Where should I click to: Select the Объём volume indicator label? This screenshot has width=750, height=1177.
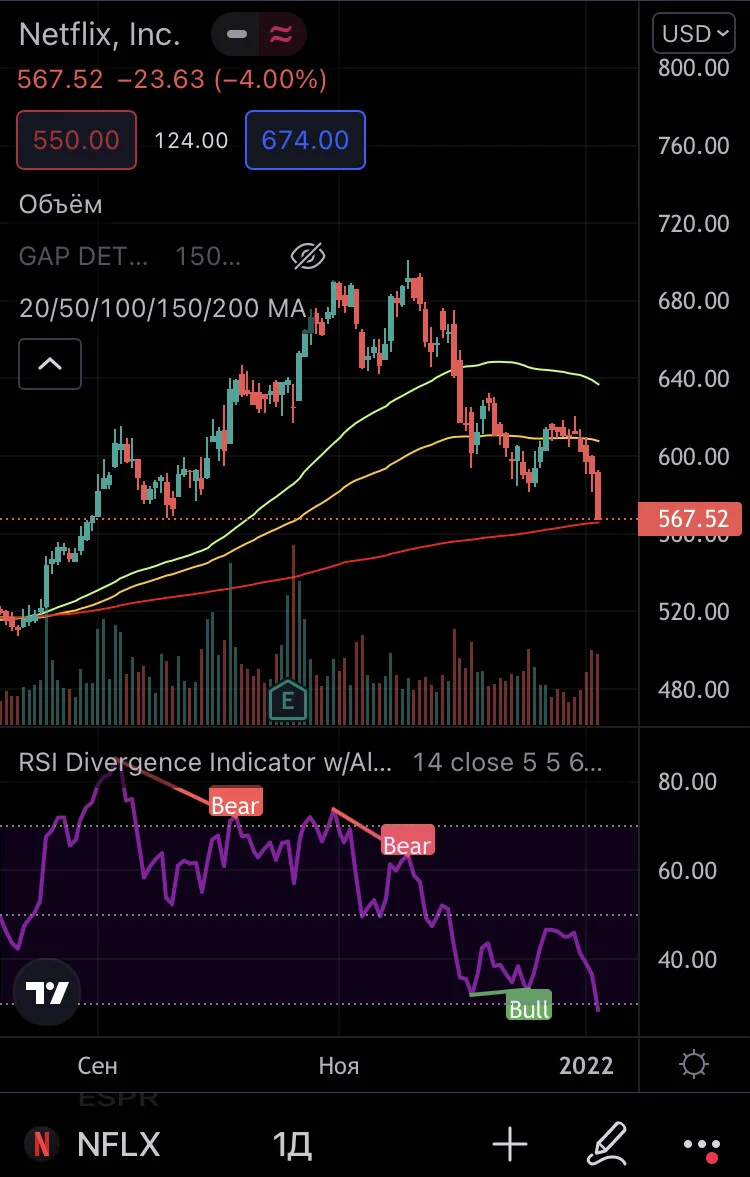pyautogui.click(x=61, y=204)
